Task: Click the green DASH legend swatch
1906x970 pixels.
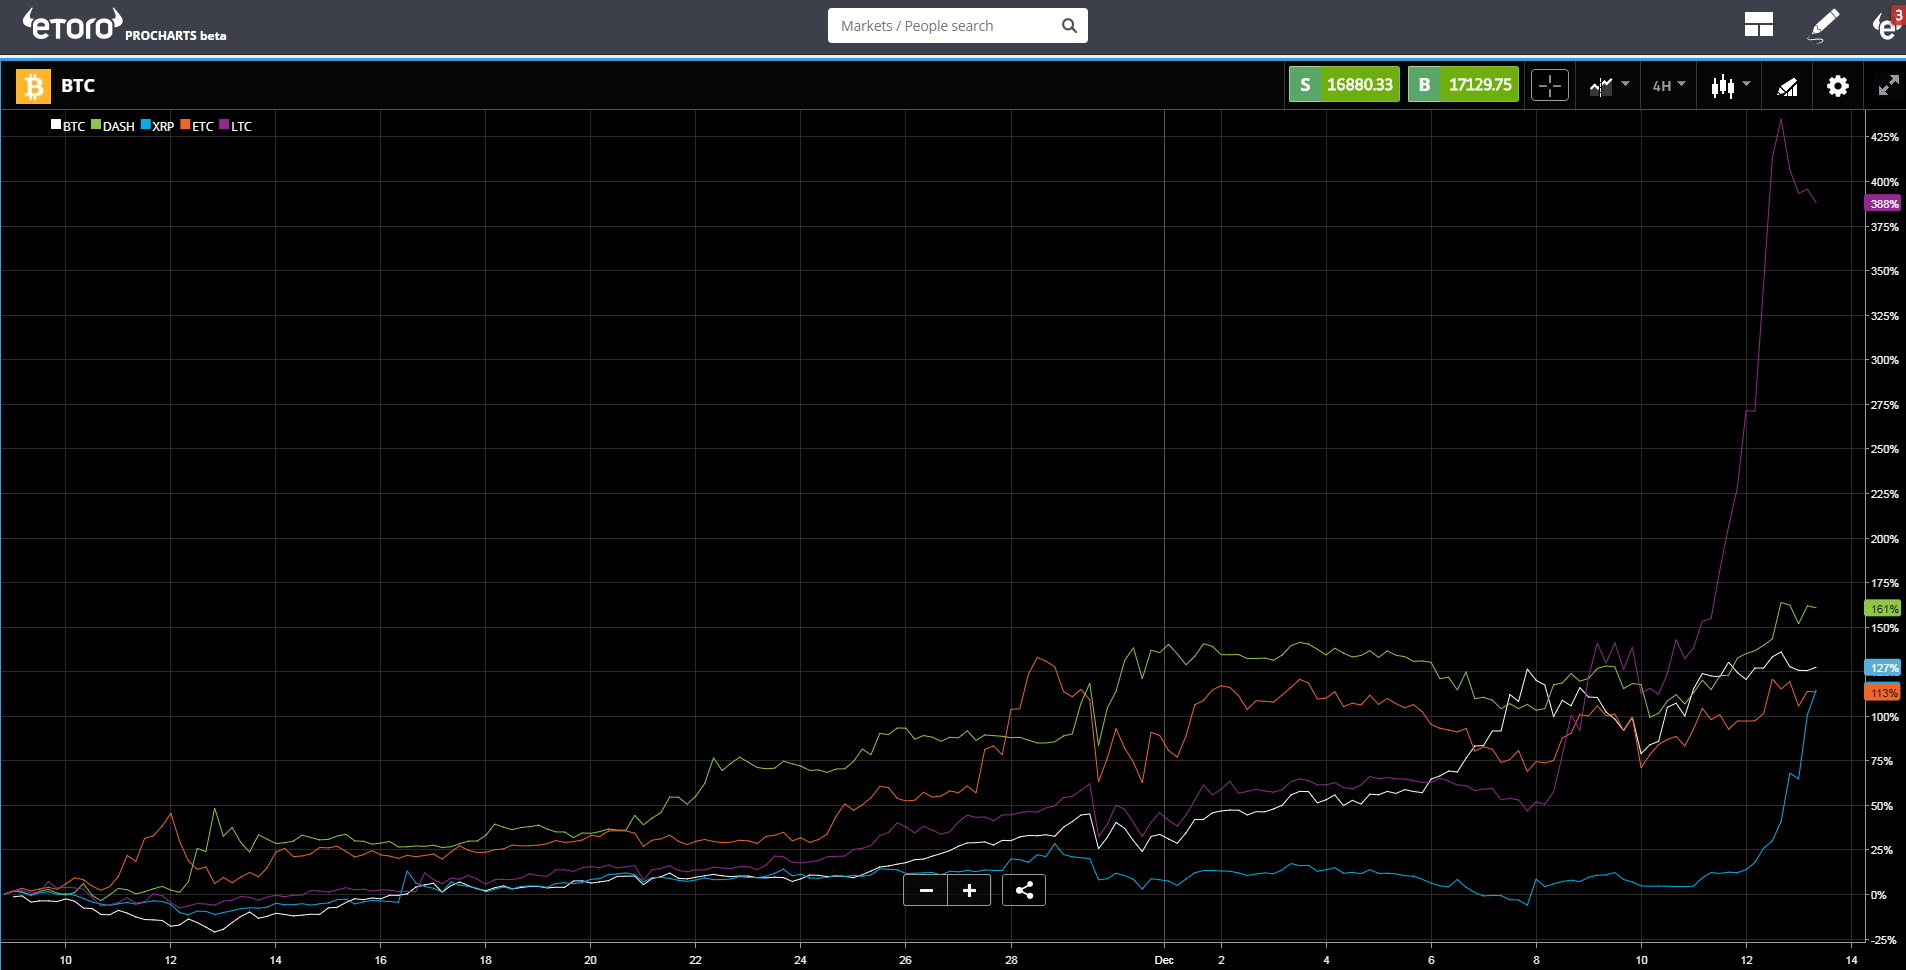Action: (96, 125)
